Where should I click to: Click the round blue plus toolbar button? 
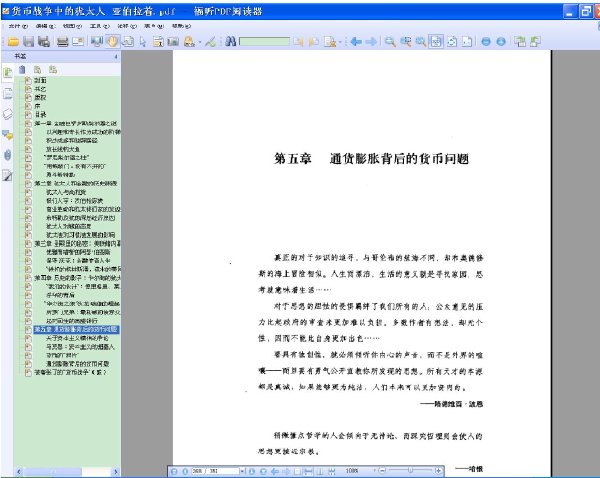(501, 42)
